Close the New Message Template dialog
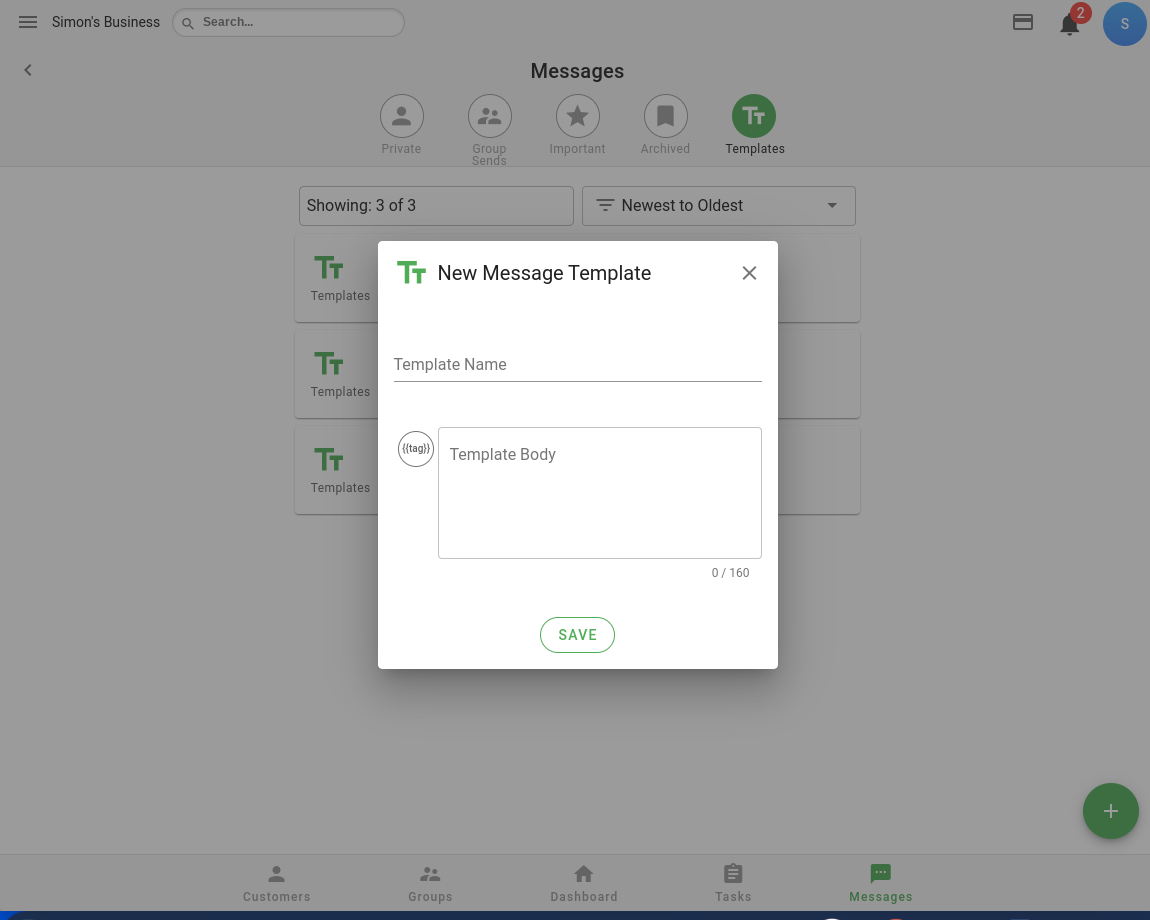Screen dimensions: 1150x920 749,273
